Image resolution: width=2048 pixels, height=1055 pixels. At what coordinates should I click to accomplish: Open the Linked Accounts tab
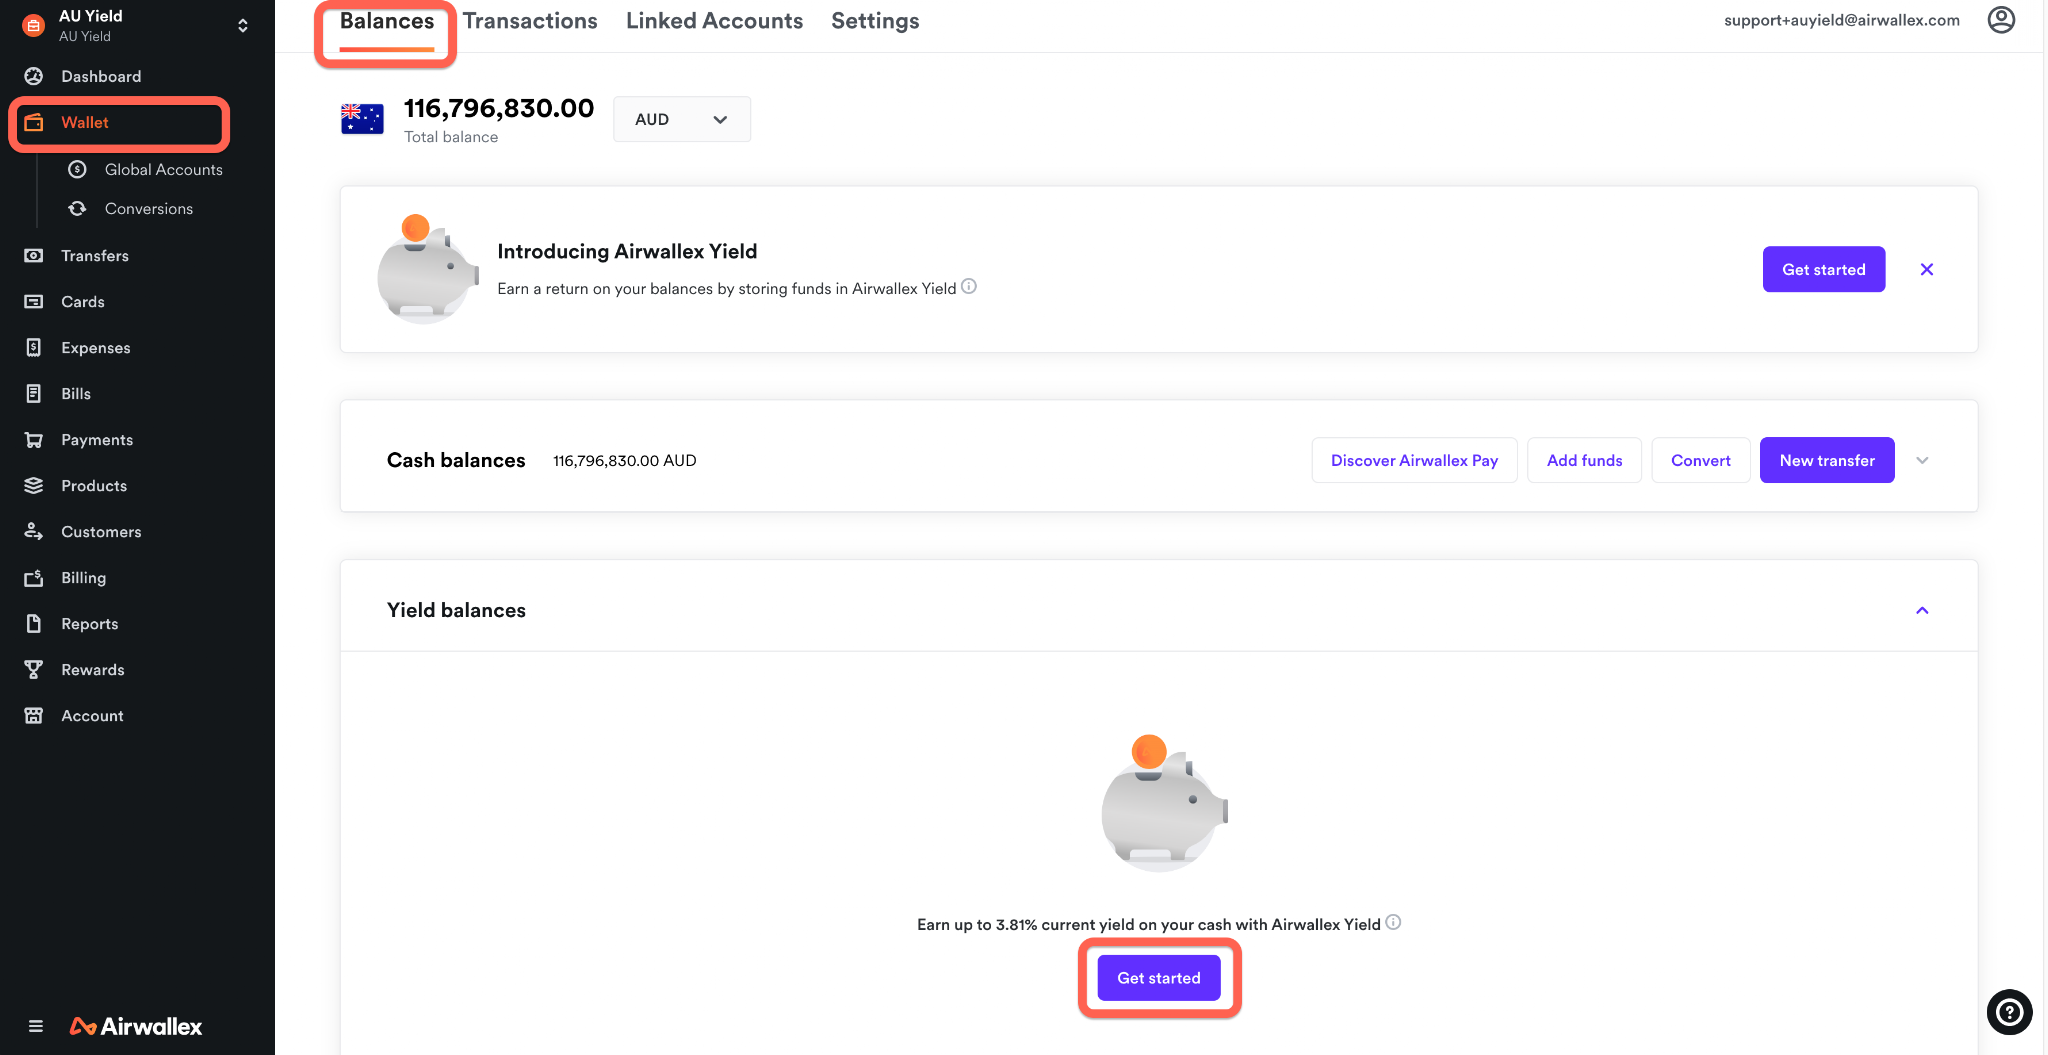pos(714,22)
